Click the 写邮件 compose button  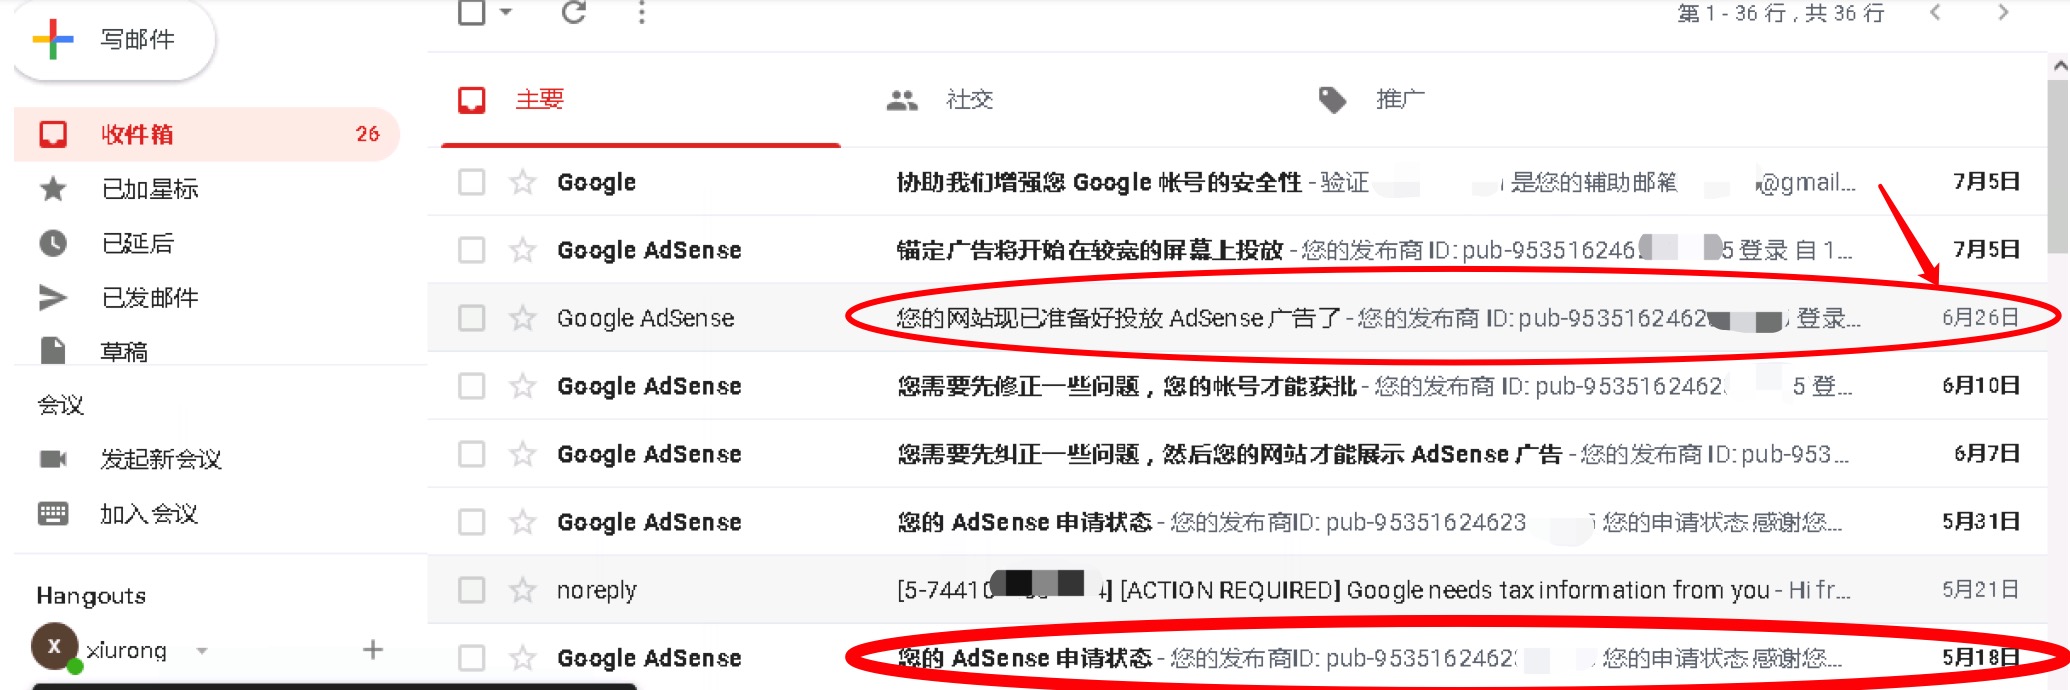coord(114,40)
